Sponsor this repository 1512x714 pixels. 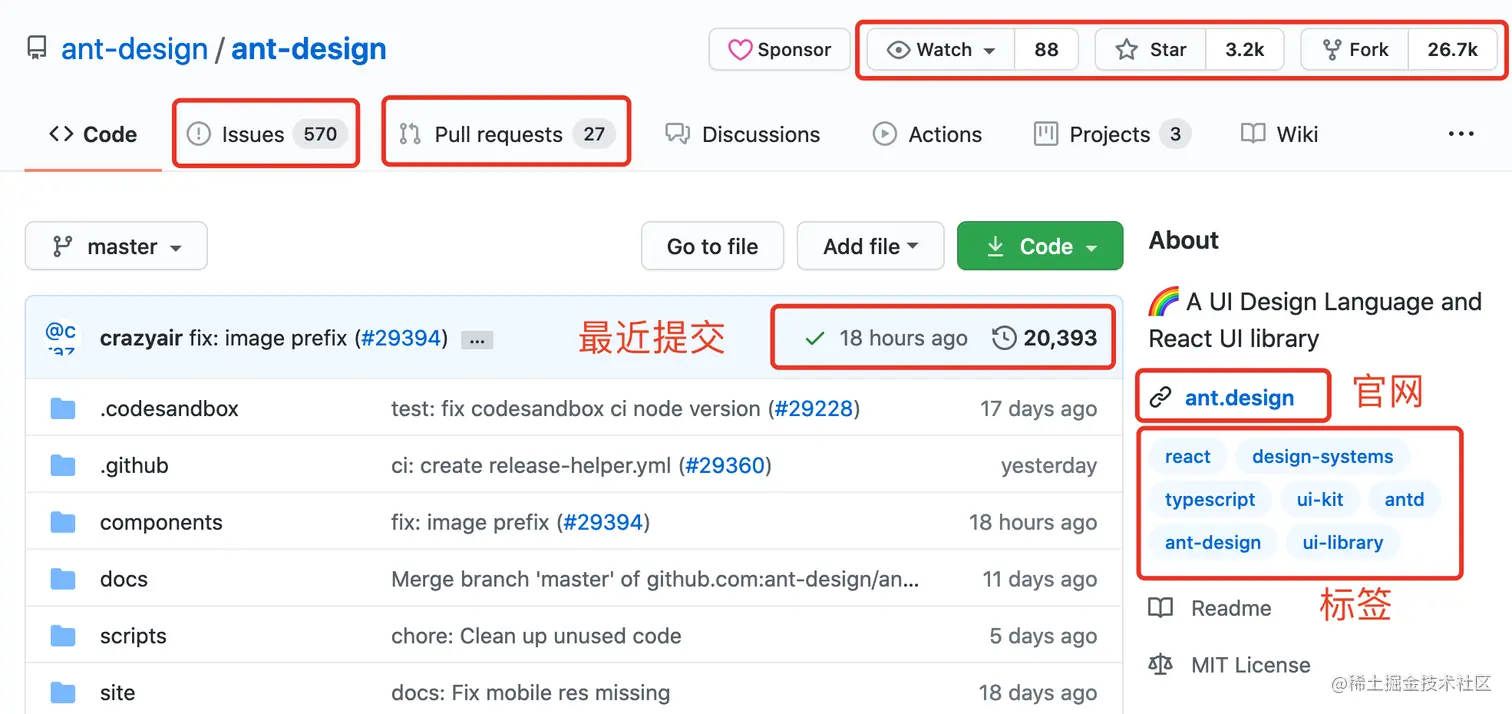780,49
